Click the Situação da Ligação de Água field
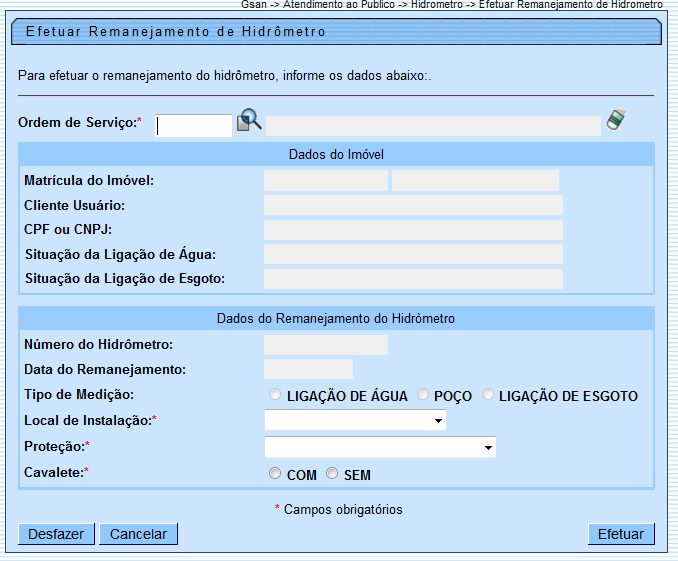The height and width of the screenshot is (561, 678). click(413, 255)
